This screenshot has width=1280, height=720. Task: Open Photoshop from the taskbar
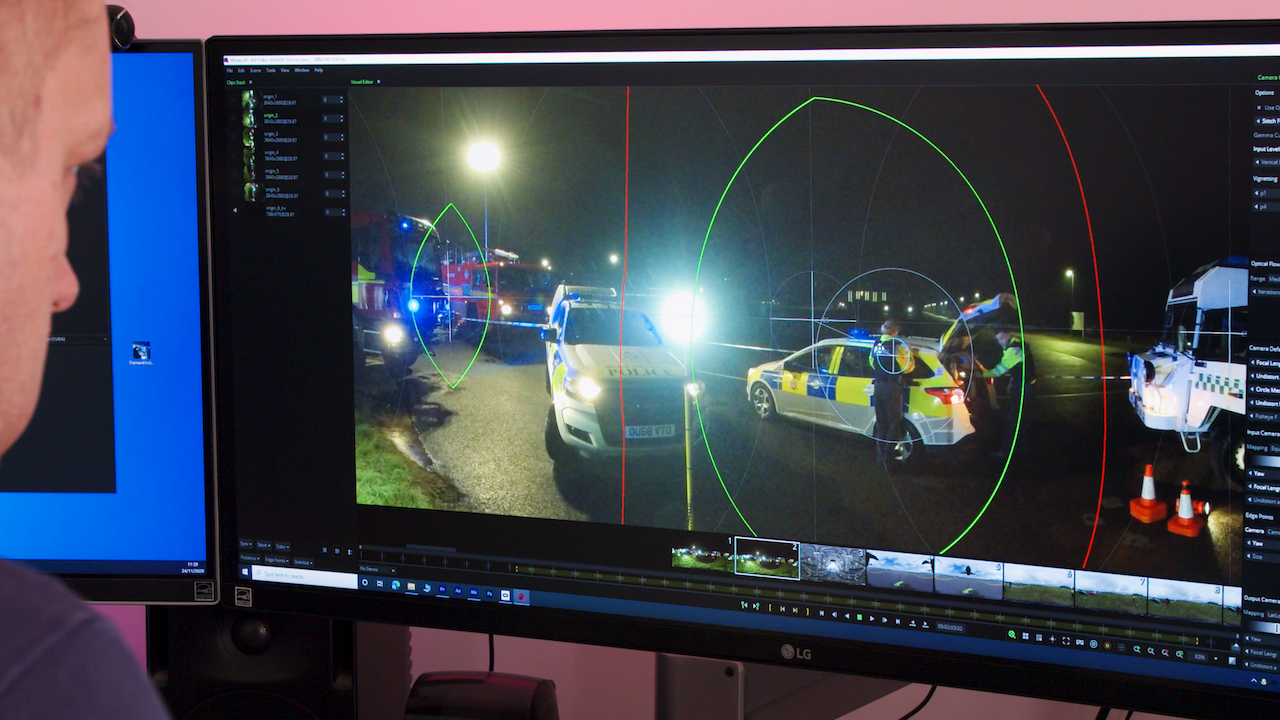pos(489,594)
